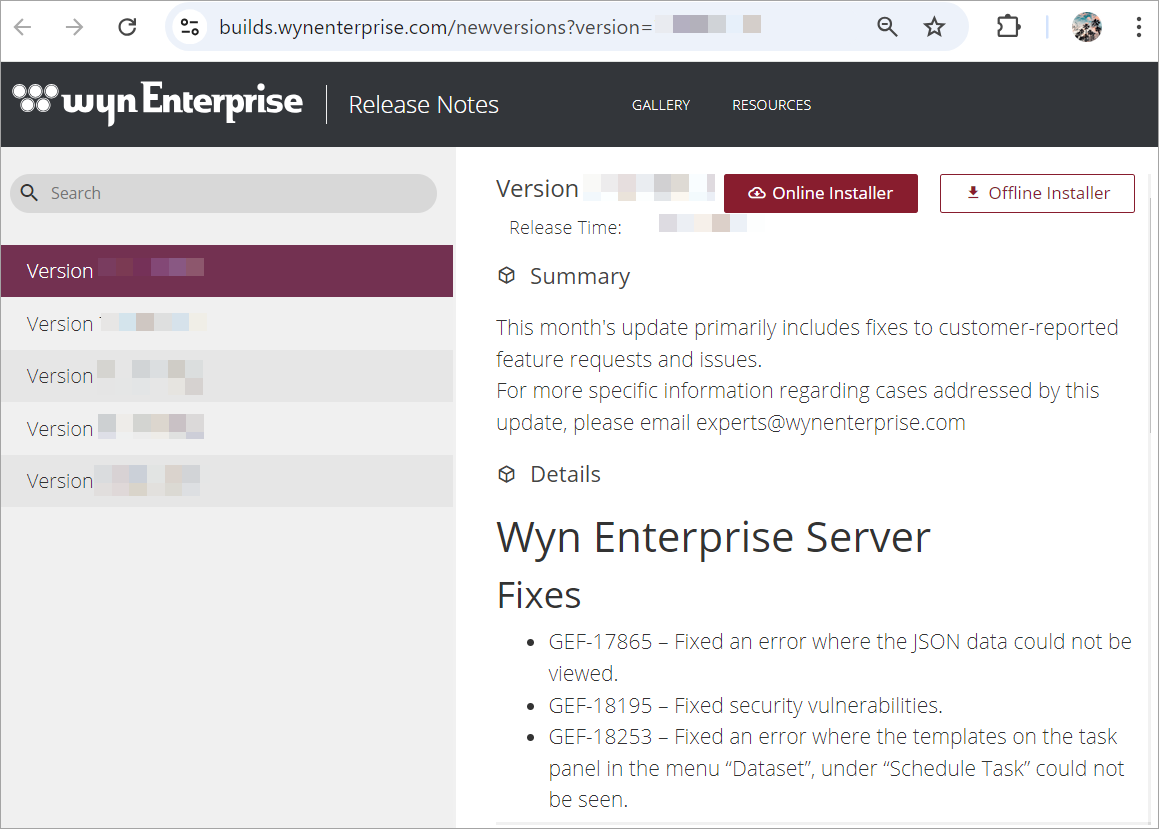Viewport: 1159px width, 829px height.
Task: Open the RESOURCES menu item
Action: point(771,104)
